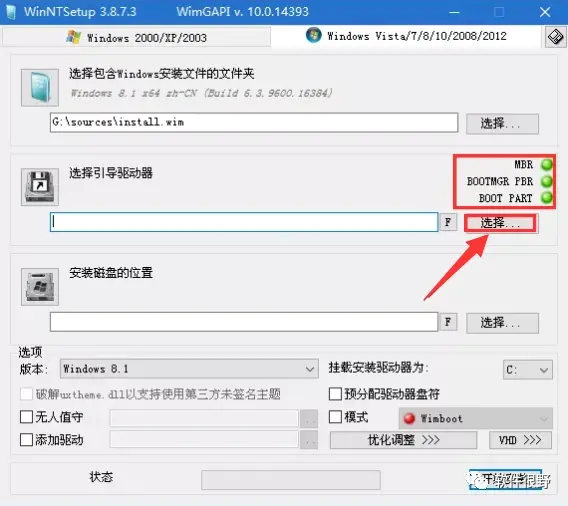Screen dimensions: 568x506
Task: Click the 选择引导驱动器 label
Action: [x=111, y=173]
